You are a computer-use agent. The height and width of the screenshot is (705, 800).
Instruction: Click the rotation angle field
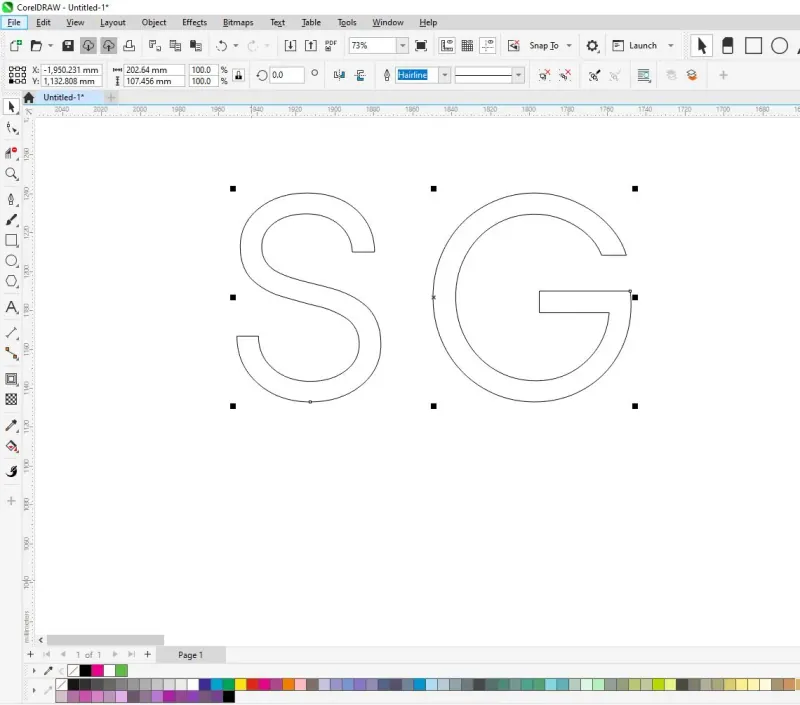point(286,75)
